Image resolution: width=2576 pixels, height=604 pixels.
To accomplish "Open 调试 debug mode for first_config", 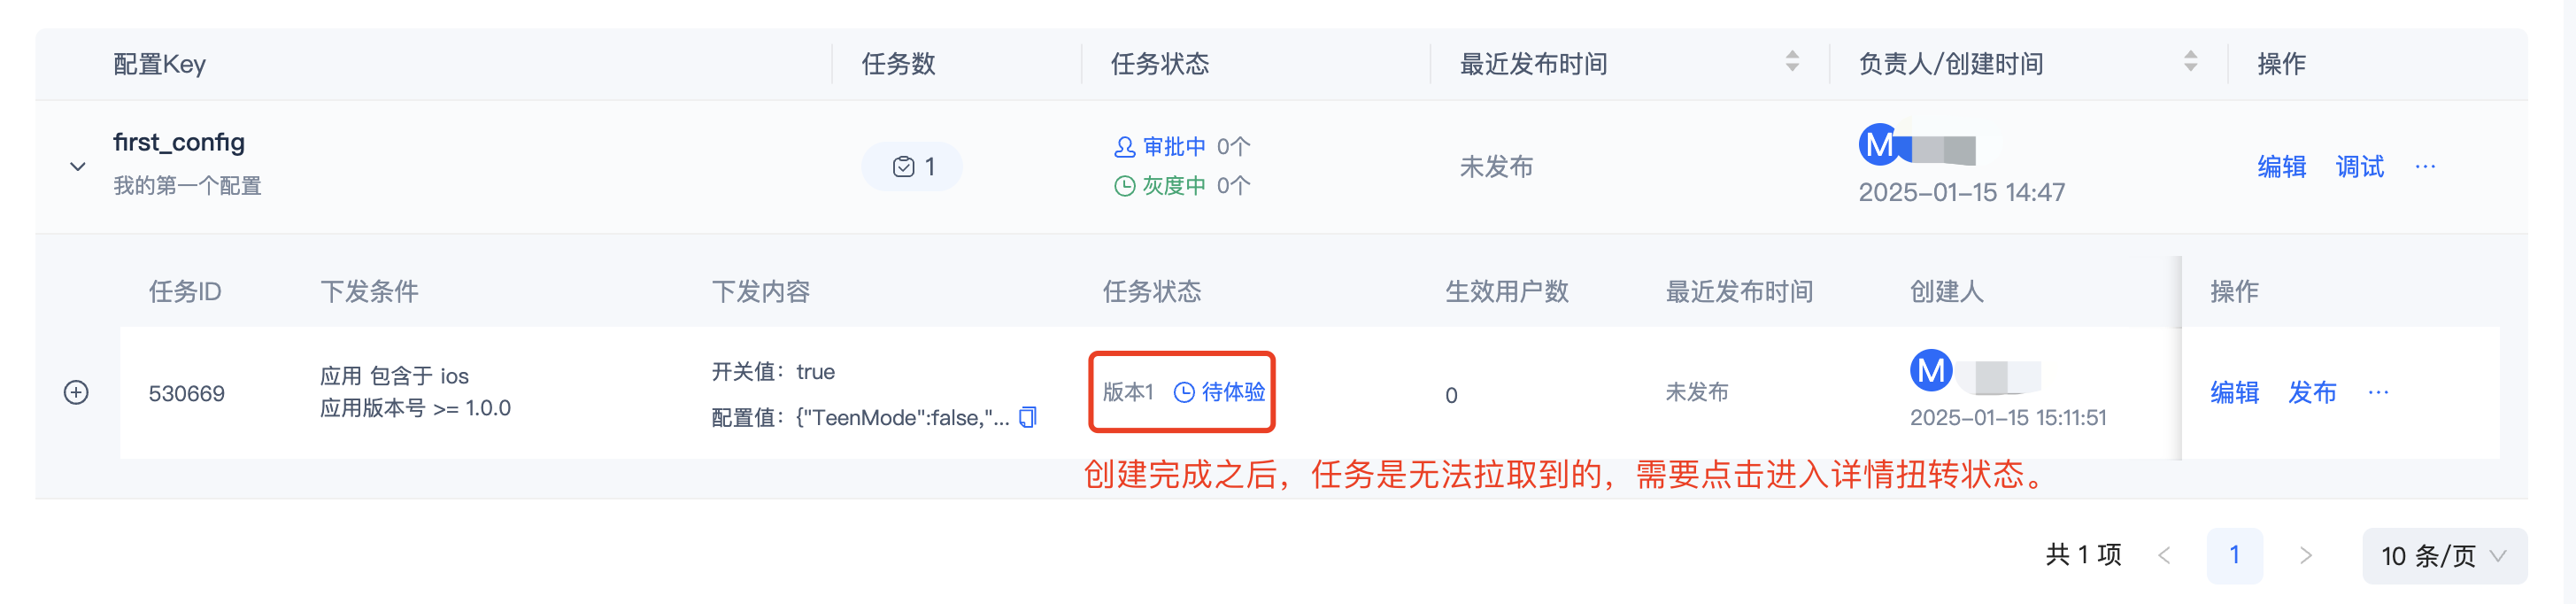I will click(2359, 167).
